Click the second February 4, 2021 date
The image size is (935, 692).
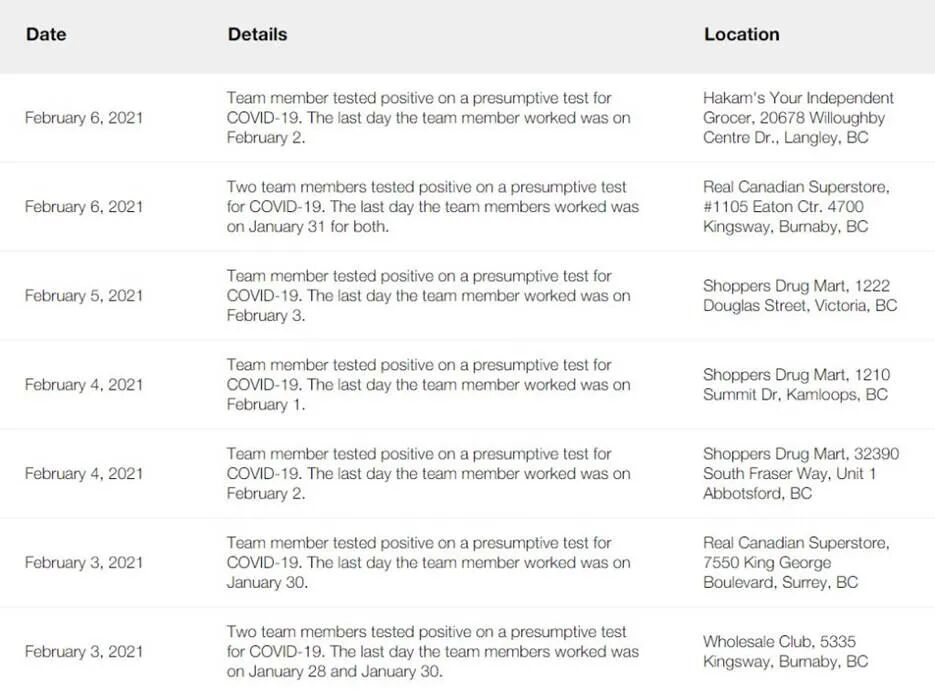point(84,473)
